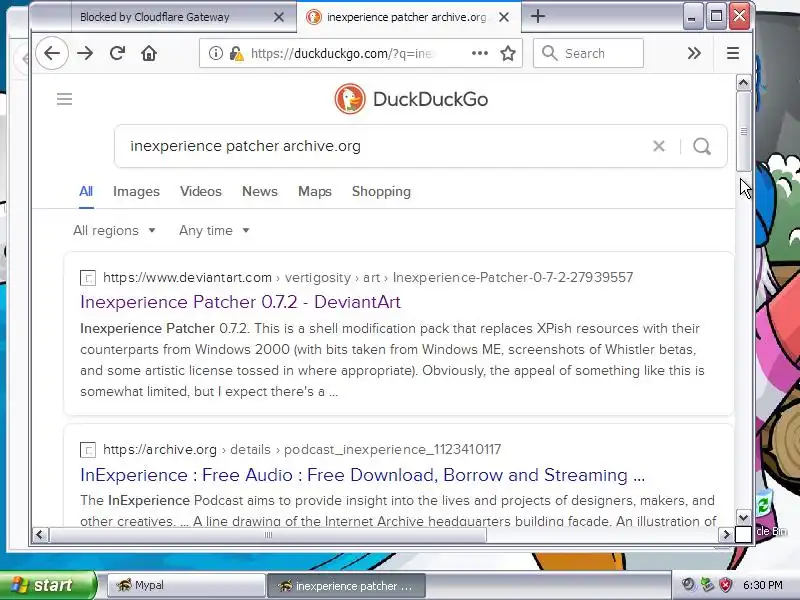This screenshot has width=800, height=600.
Task: Open DuckDuckGo side menu icon
Action: pos(64,99)
